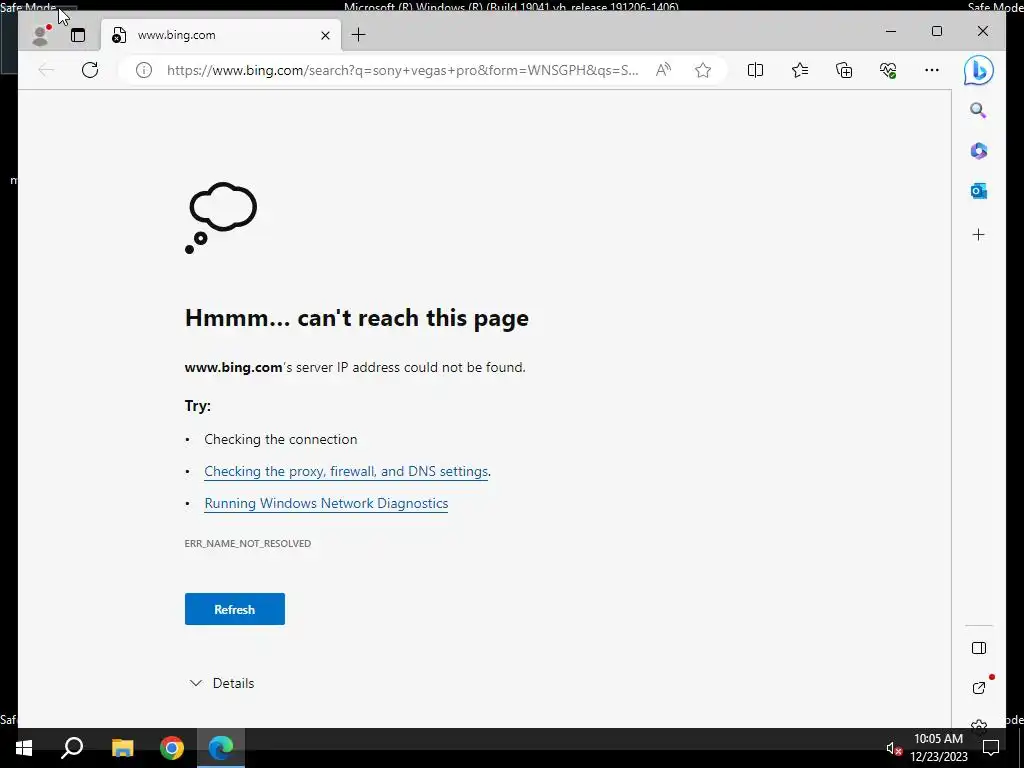Open 'Checking the proxy, firewall, and DNS settings' link

[346, 472]
